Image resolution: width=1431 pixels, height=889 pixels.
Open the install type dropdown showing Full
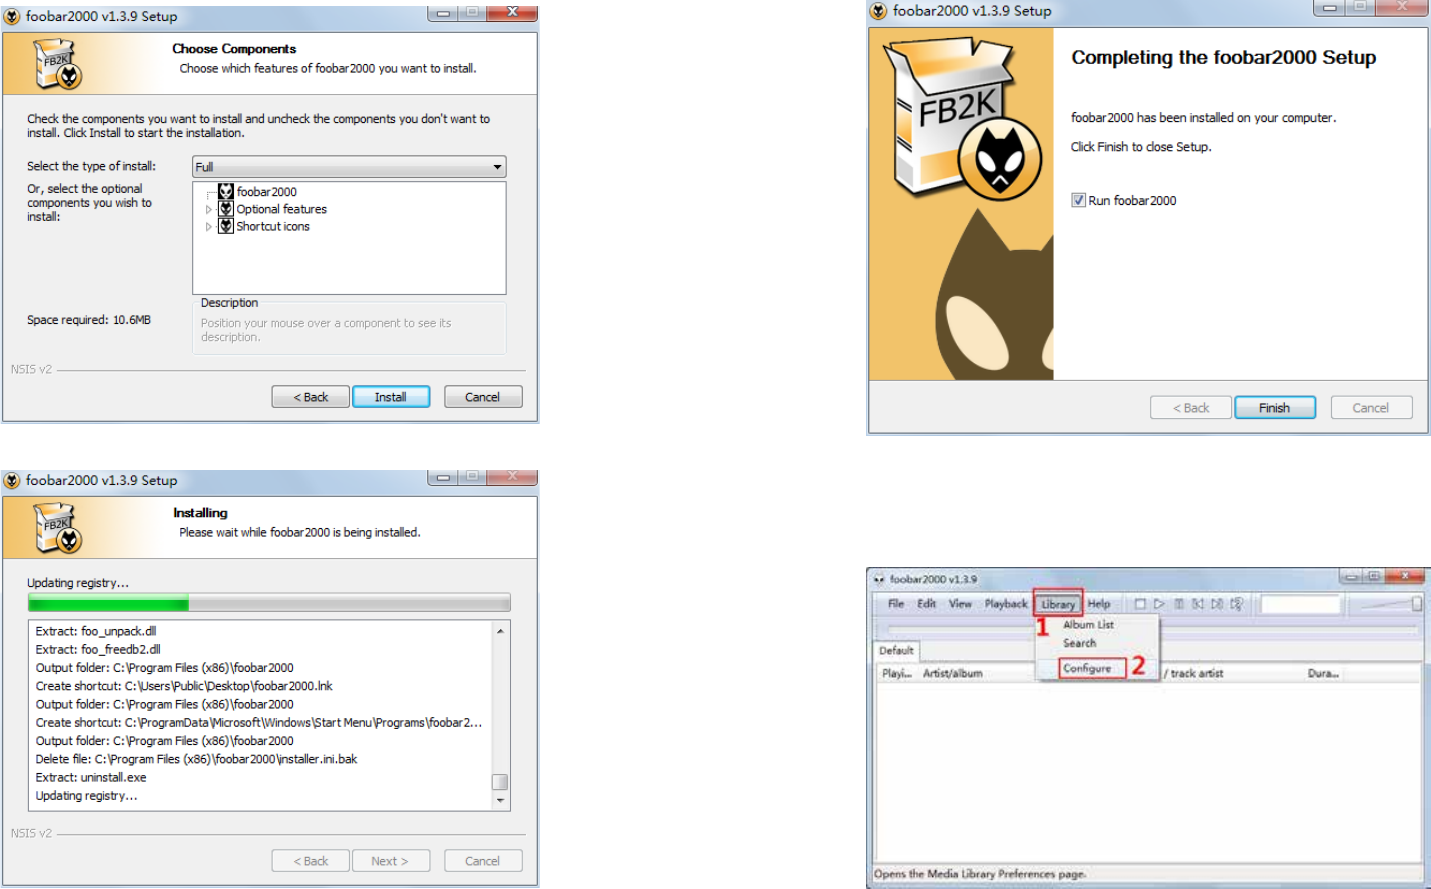point(349,167)
